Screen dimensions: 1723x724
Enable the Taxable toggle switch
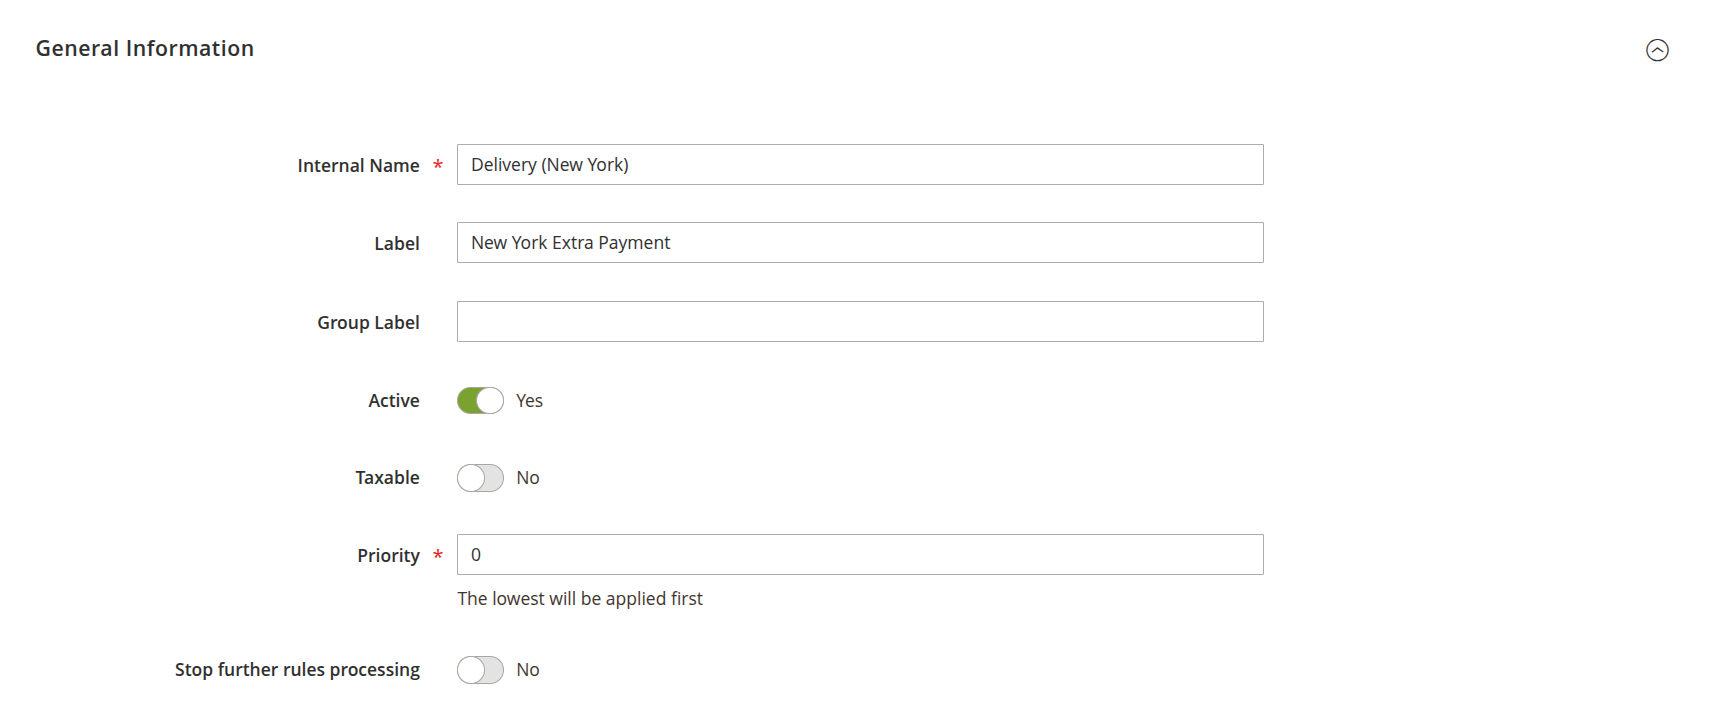(480, 478)
